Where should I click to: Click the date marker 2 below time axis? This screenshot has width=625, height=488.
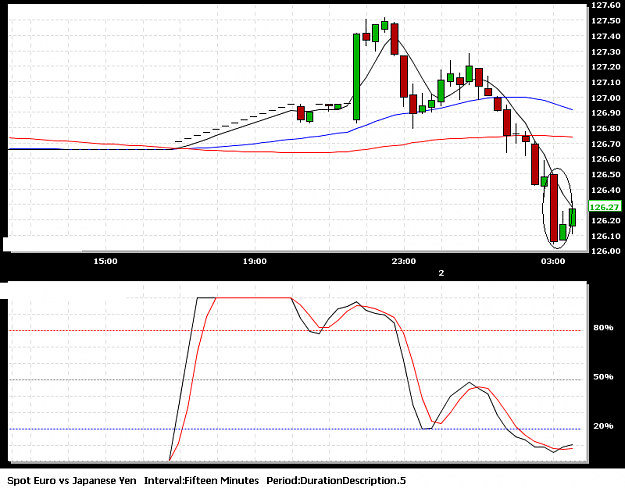[441, 273]
